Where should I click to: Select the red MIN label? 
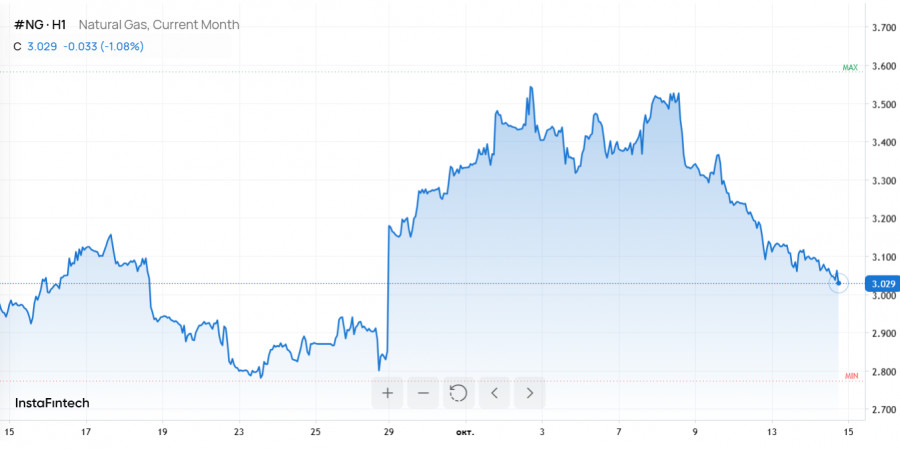tap(851, 376)
